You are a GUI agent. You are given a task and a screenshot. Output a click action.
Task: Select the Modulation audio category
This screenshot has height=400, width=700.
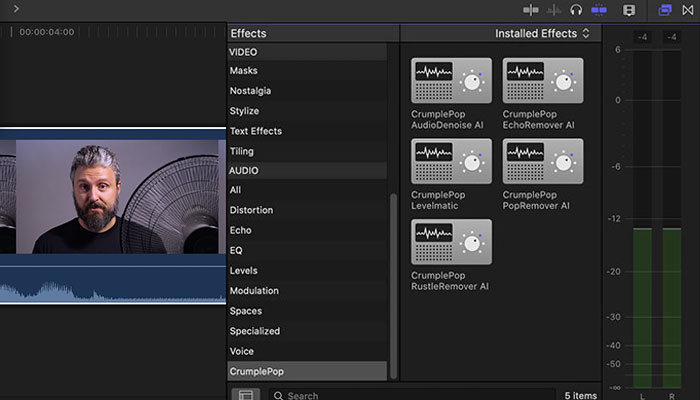tap(307, 291)
